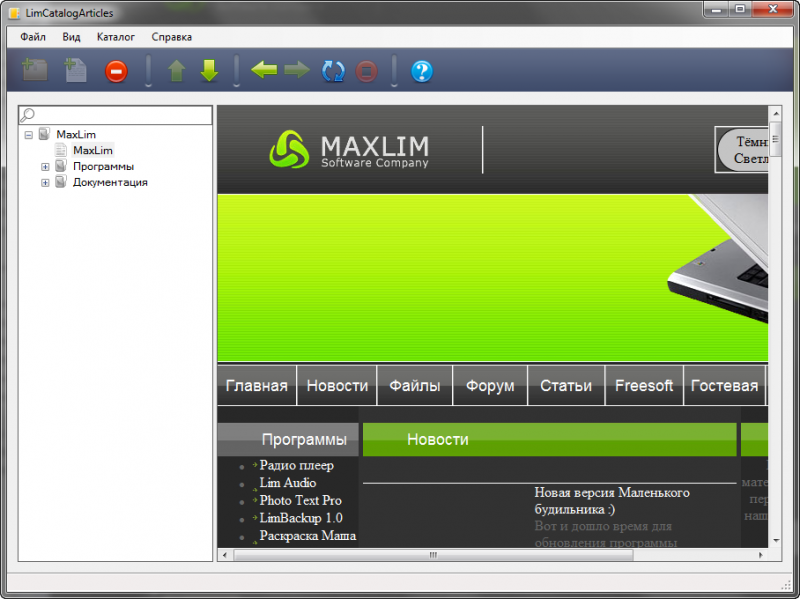
Task: Click the MaxLim root catalog icon
Action: (x=44, y=134)
